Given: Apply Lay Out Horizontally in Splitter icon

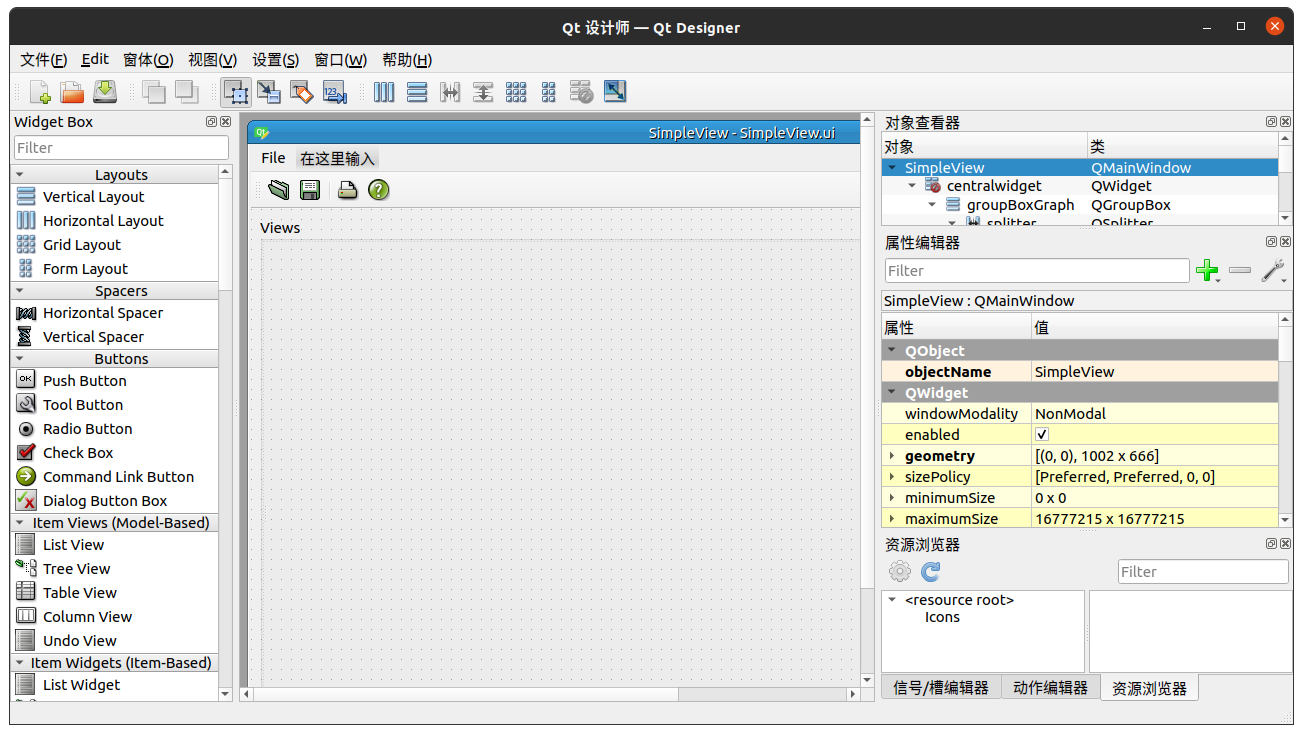Looking at the screenshot, I should pos(450,92).
